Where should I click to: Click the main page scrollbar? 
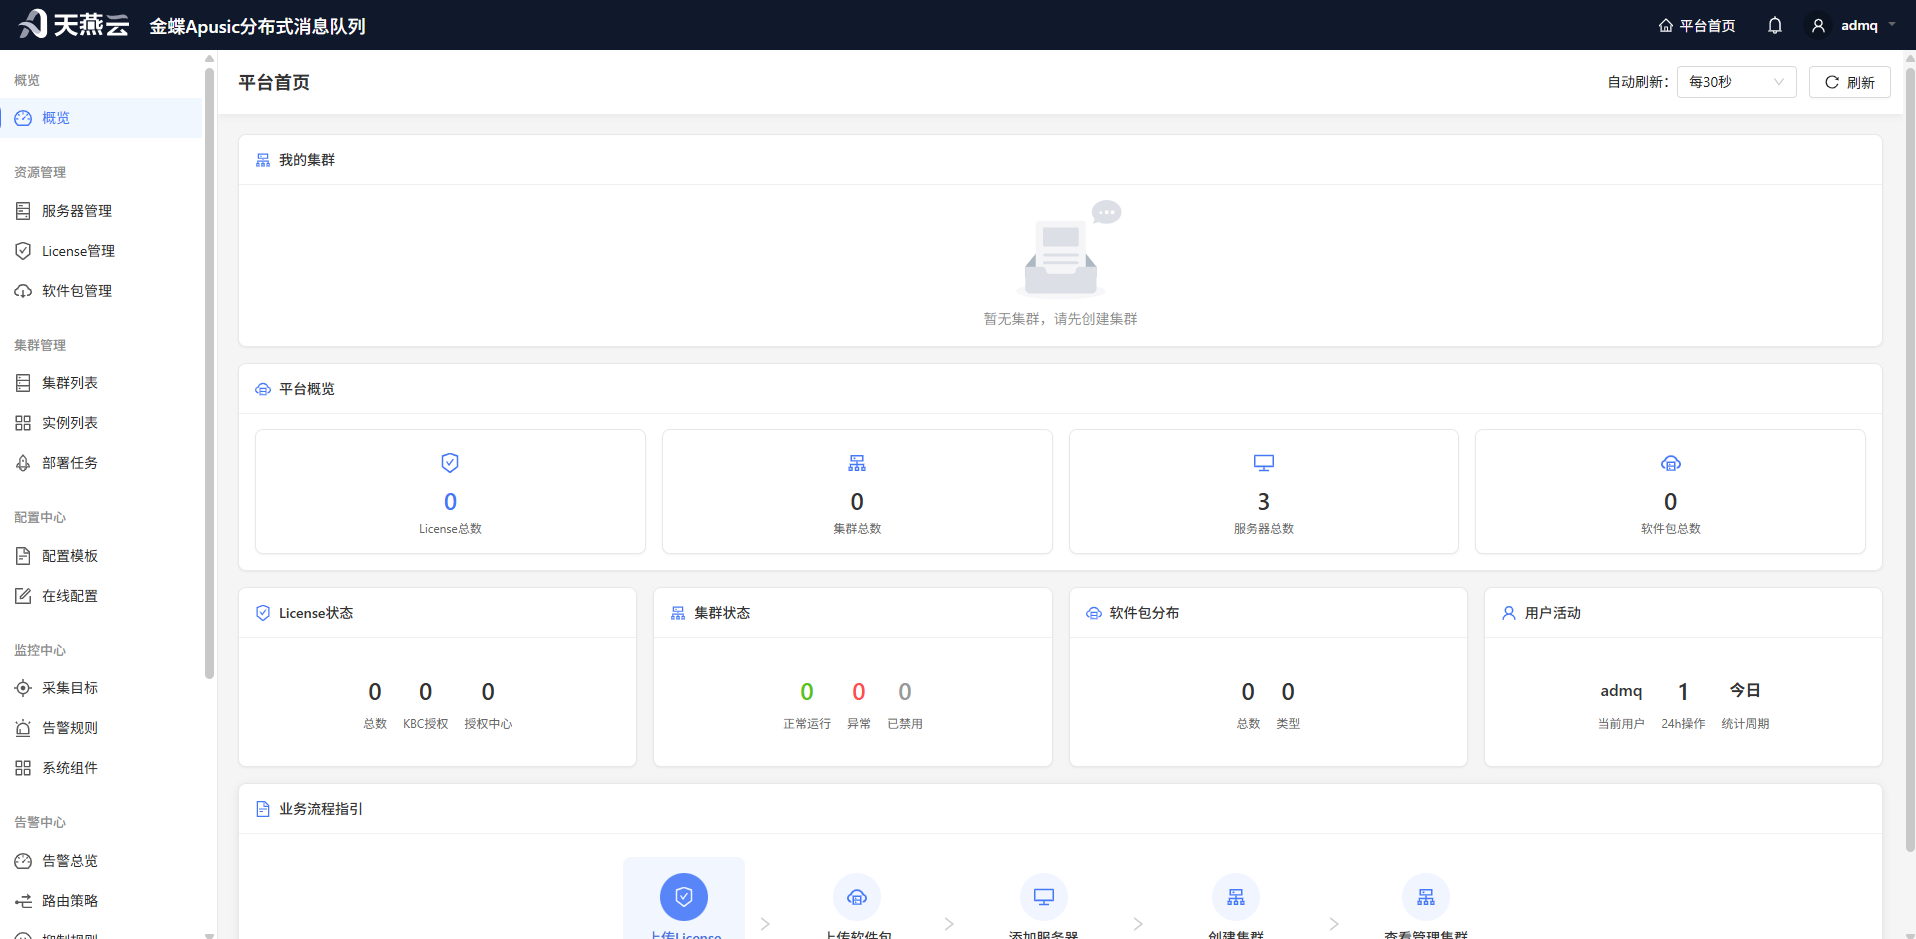pyautogui.click(x=1910, y=460)
